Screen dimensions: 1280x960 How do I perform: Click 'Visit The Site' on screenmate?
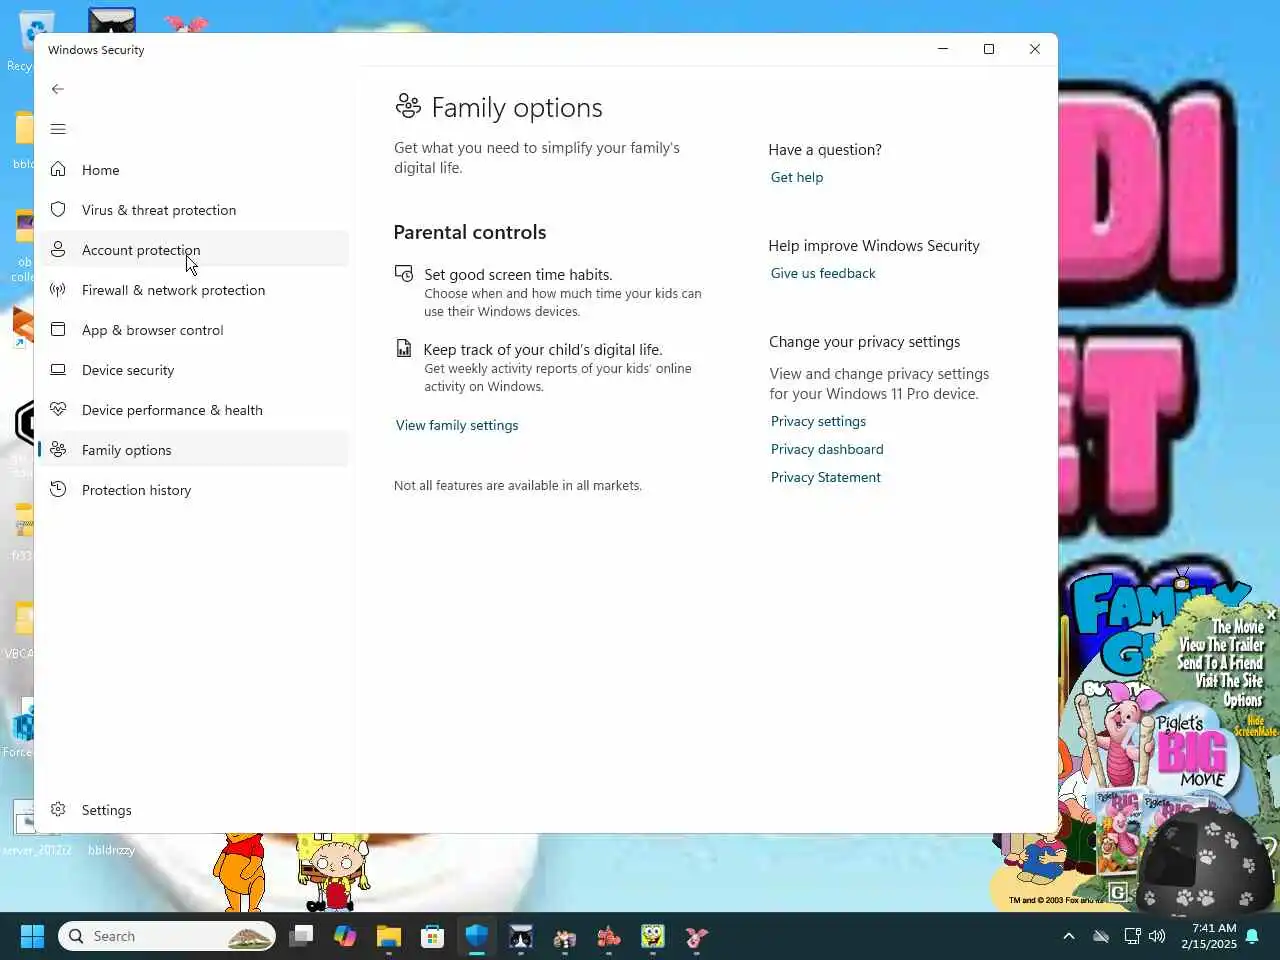pyautogui.click(x=1229, y=681)
